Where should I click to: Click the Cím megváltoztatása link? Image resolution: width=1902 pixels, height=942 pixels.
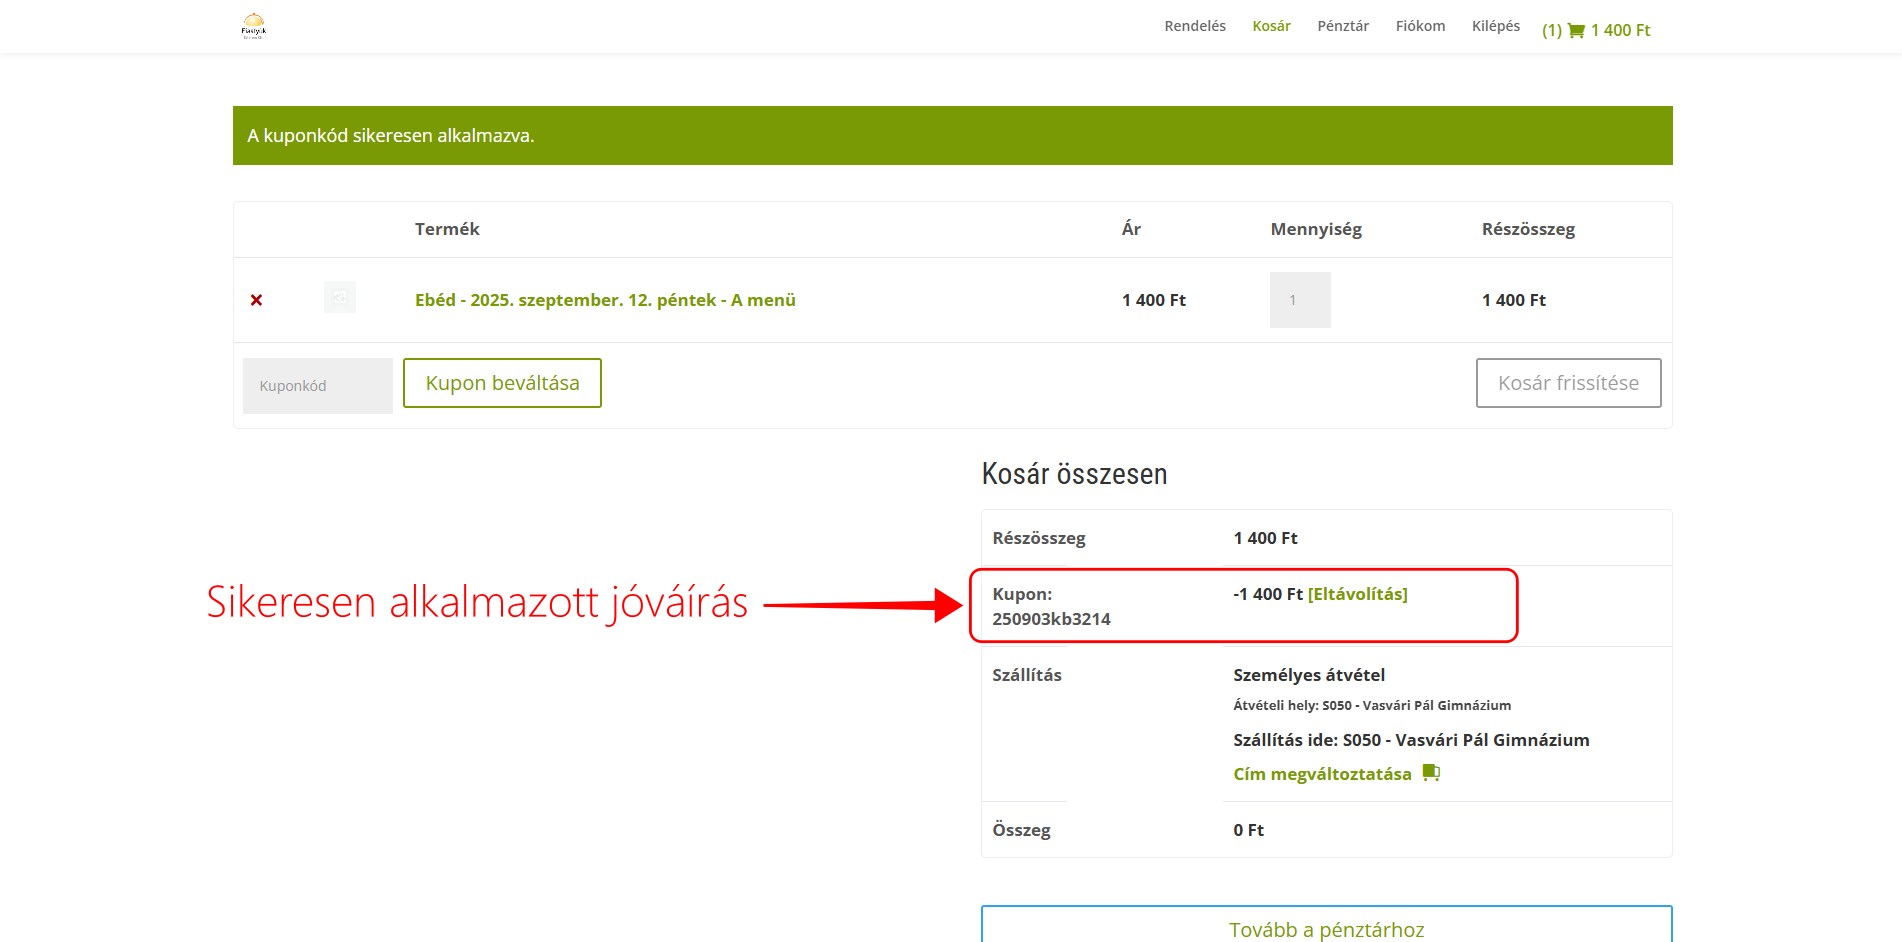coord(1322,774)
